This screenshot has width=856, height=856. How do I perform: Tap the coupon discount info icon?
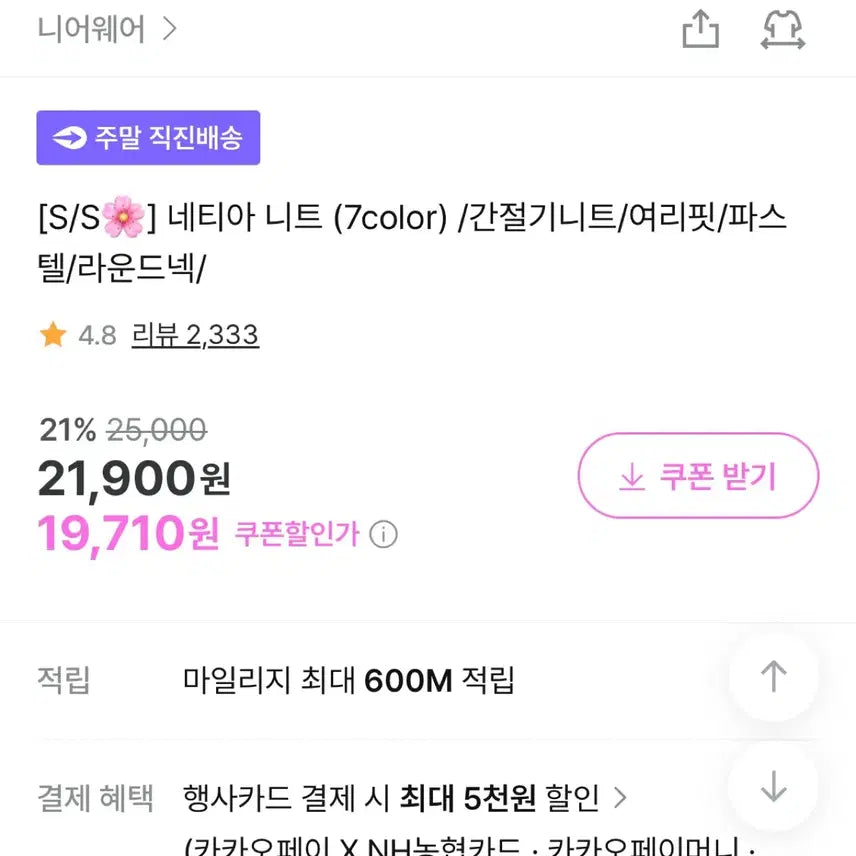coord(383,535)
